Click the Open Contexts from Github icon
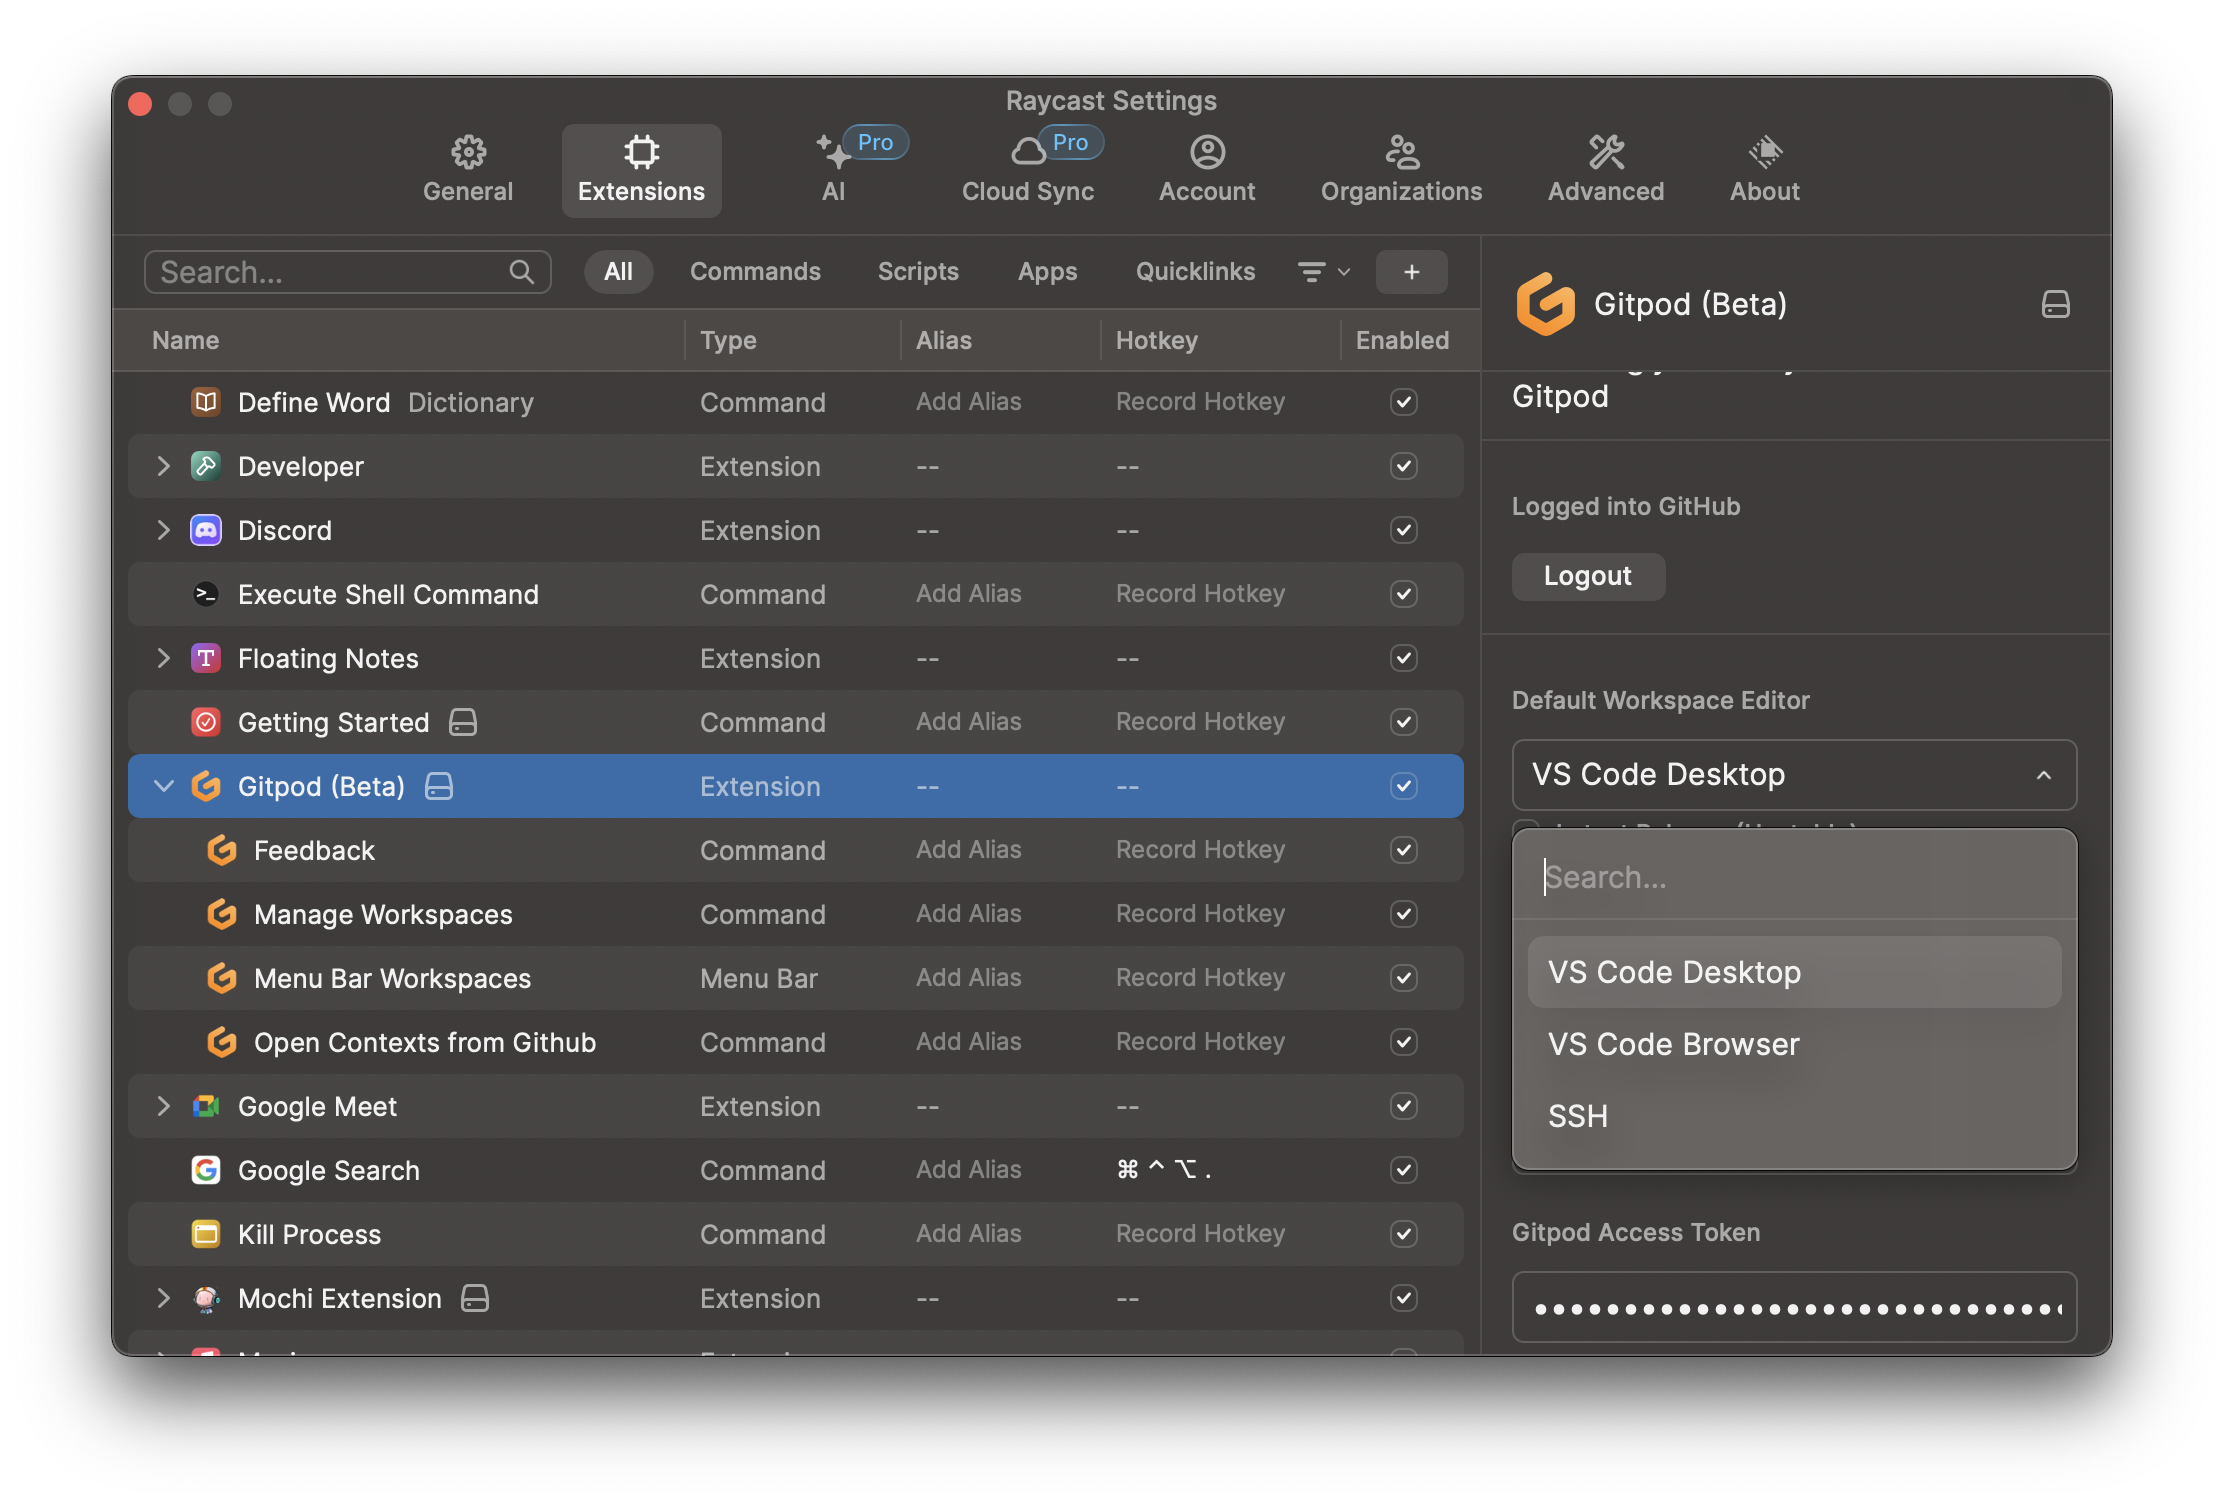Image resolution: width=2224 pixels, height=1504 pixels. tap(222, 1042)
